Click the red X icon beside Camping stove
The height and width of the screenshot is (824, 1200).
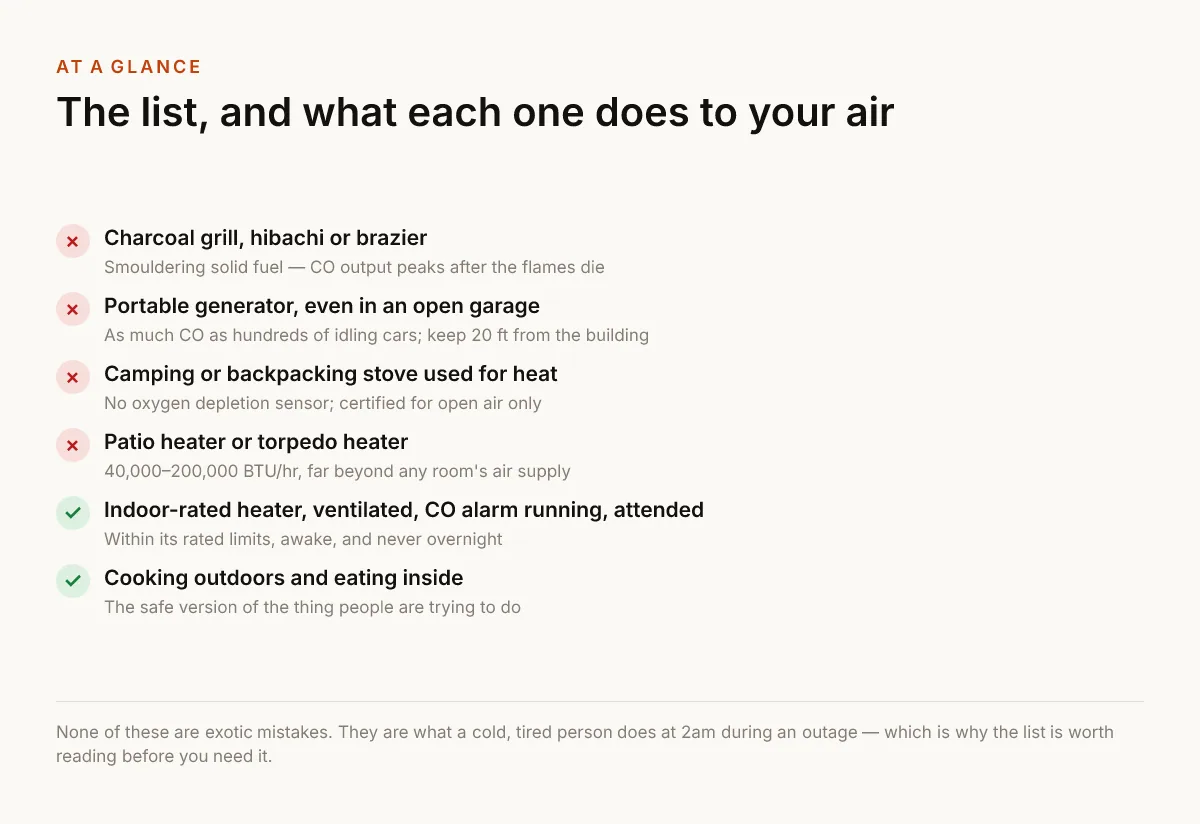pyautogui.click(x=73, y=378)
